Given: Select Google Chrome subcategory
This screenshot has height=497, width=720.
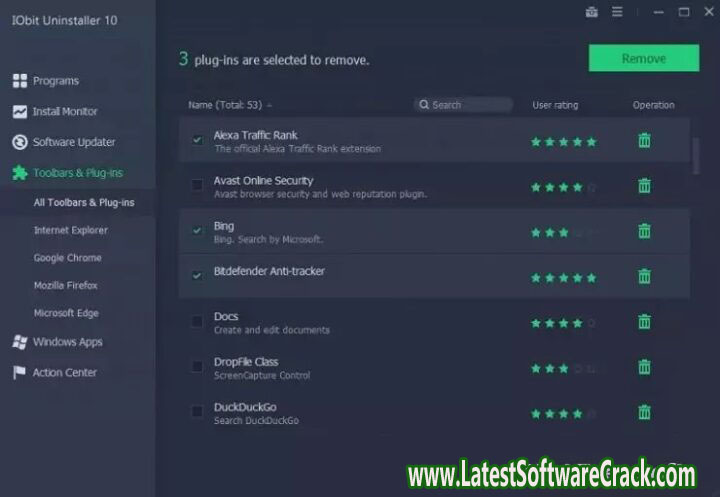Looking at the screenshot, I should pyautogui.click(x=68, y=258).
